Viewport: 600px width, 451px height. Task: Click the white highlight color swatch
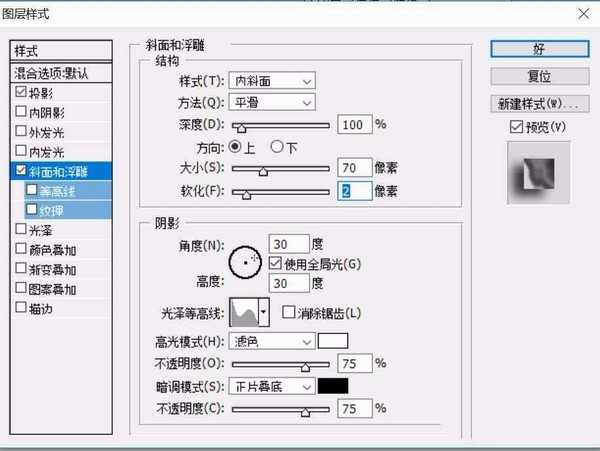(332, 342)
